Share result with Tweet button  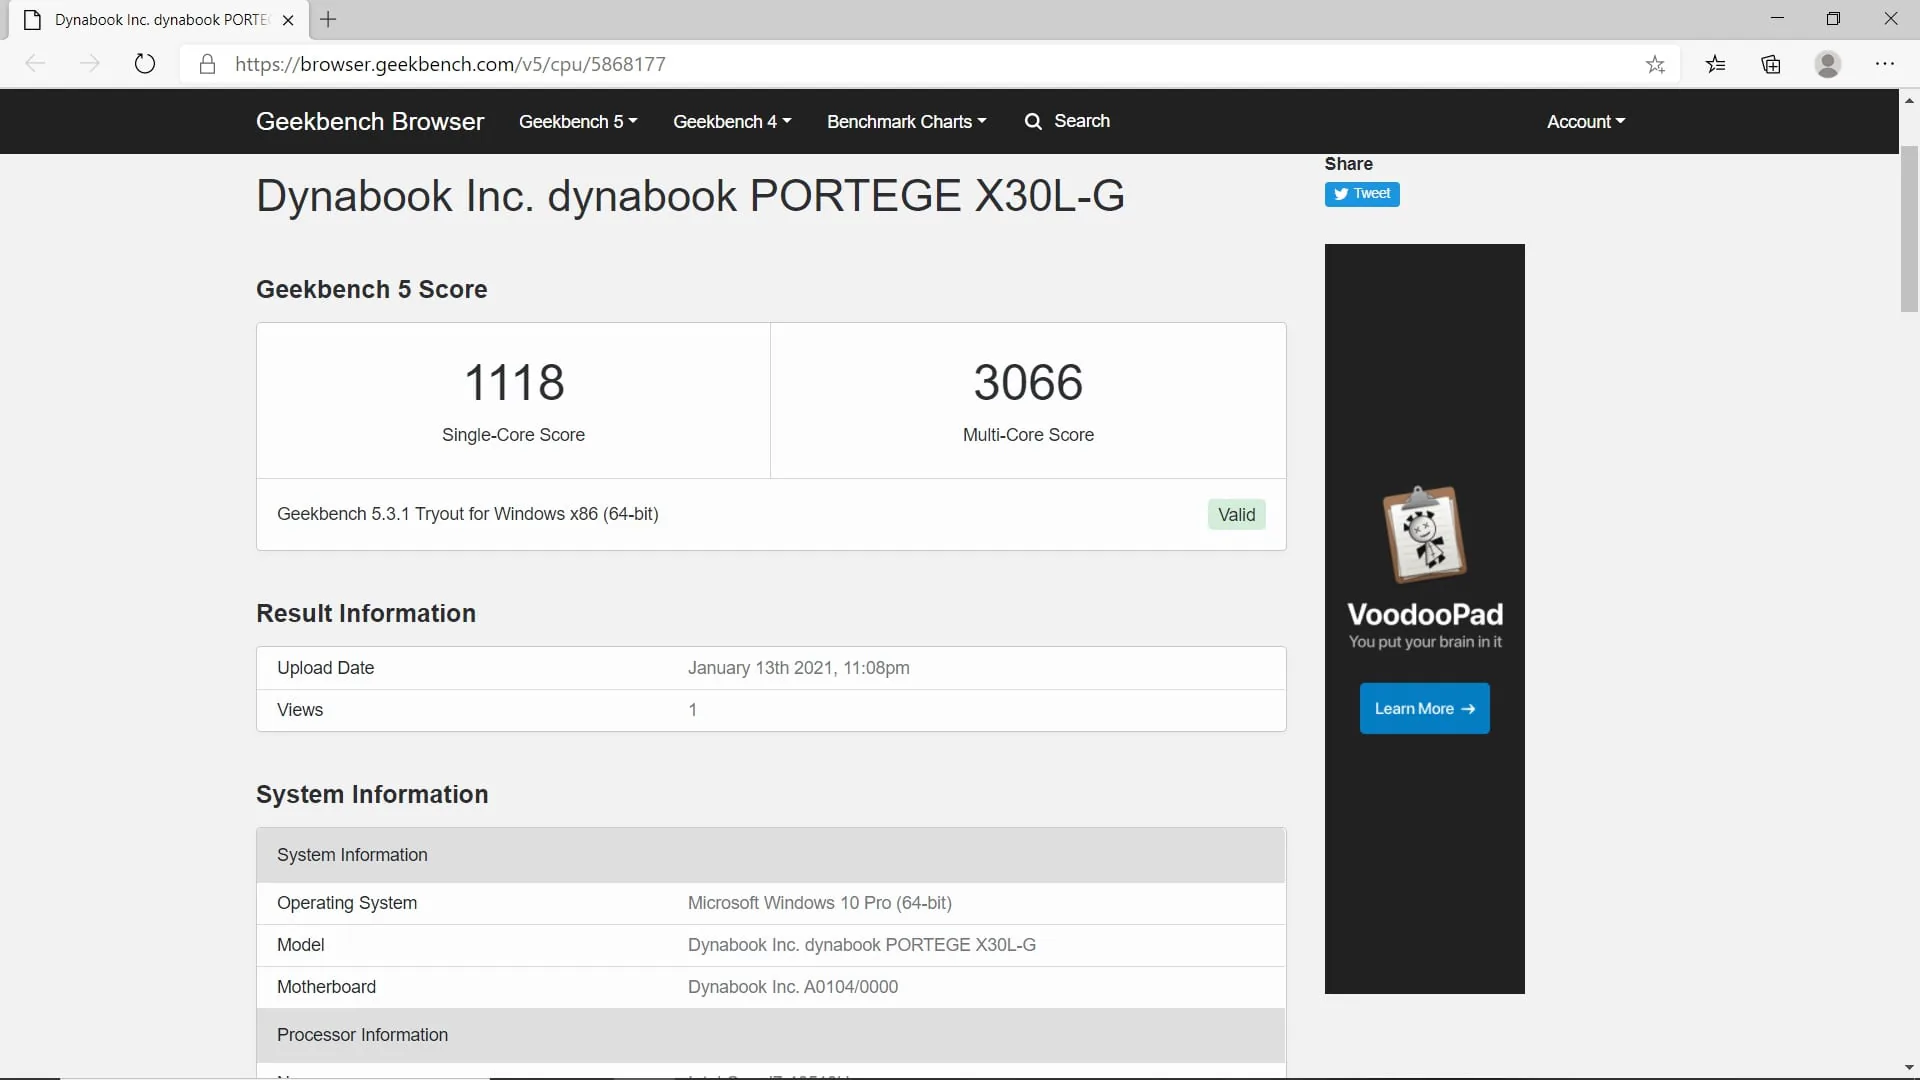pos(1362,194)
